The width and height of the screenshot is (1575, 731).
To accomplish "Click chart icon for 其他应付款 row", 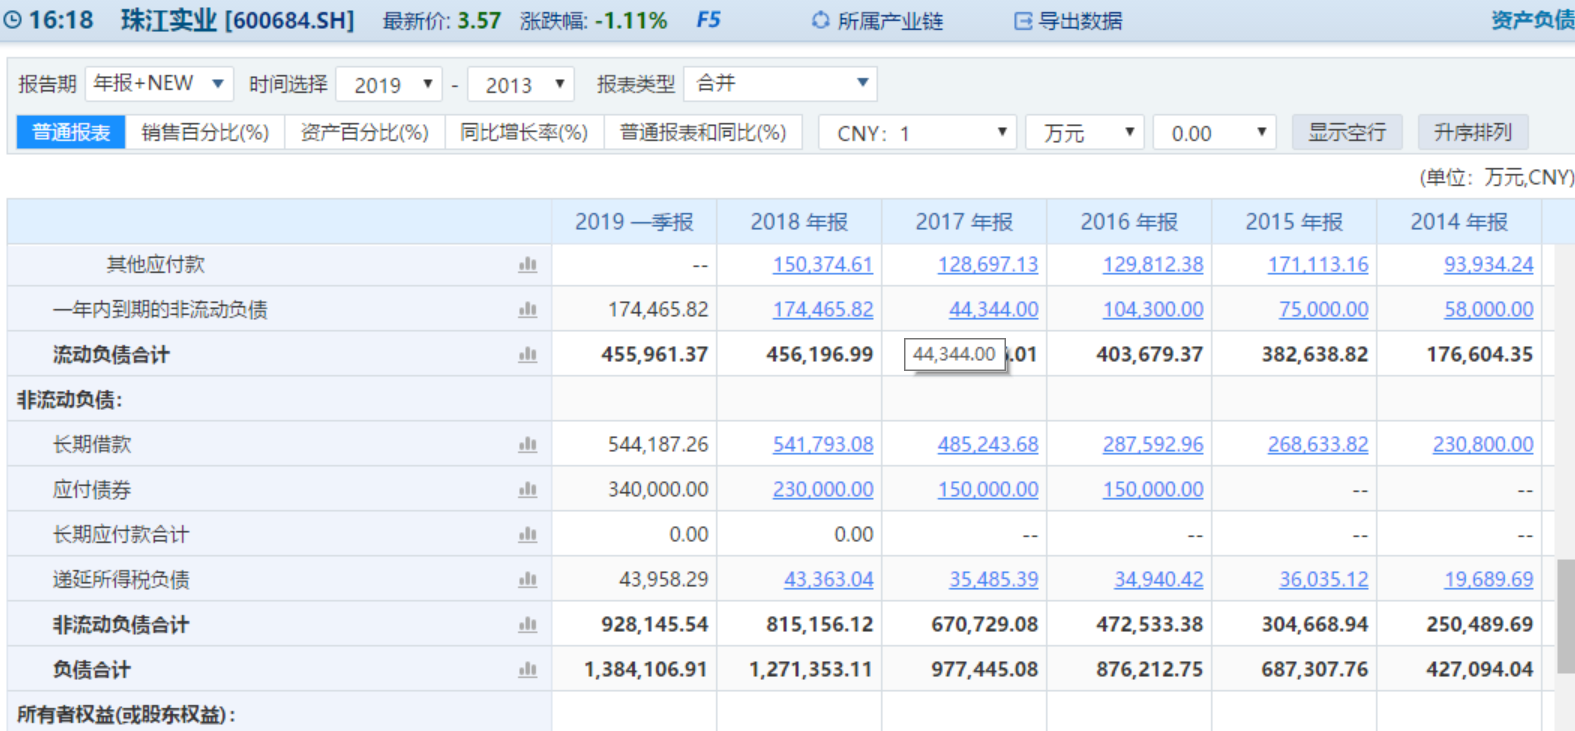I will [528, 265].
